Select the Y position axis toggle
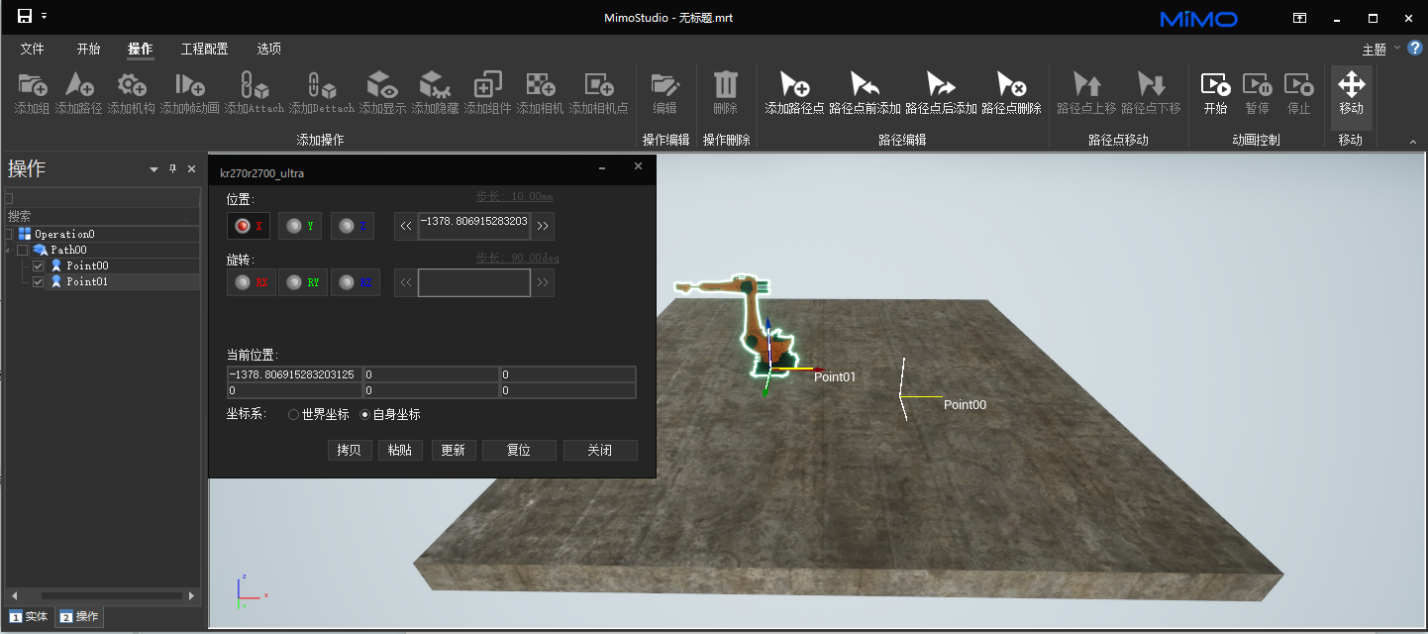Screen dimensions: 1428x634 300,226
